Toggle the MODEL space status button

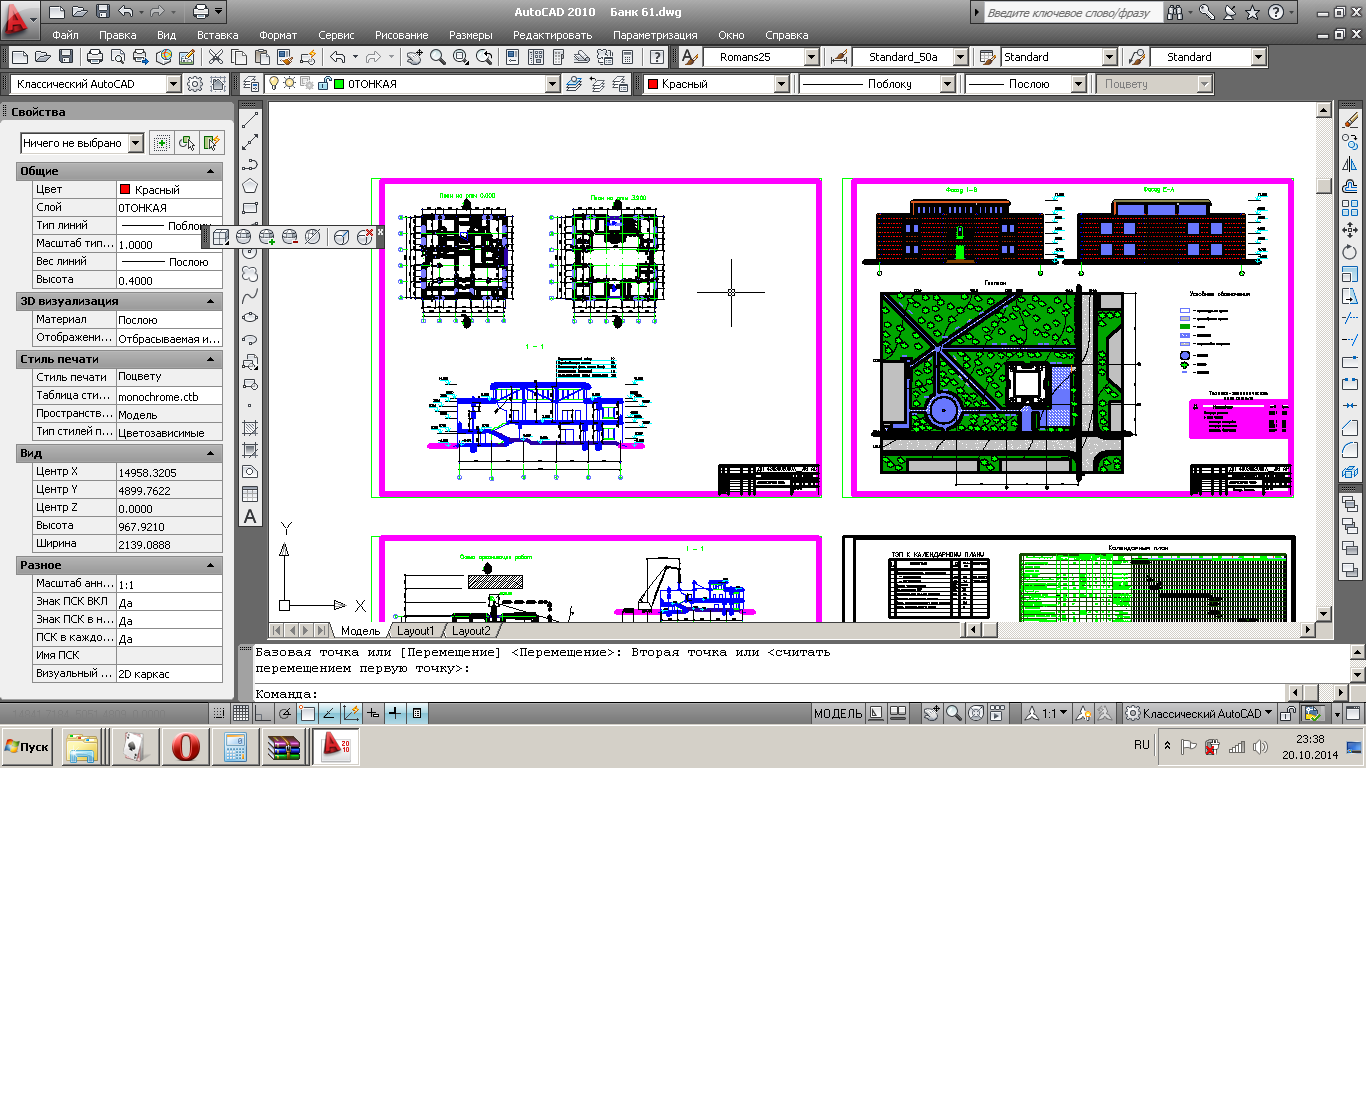(x=837, y=713)
